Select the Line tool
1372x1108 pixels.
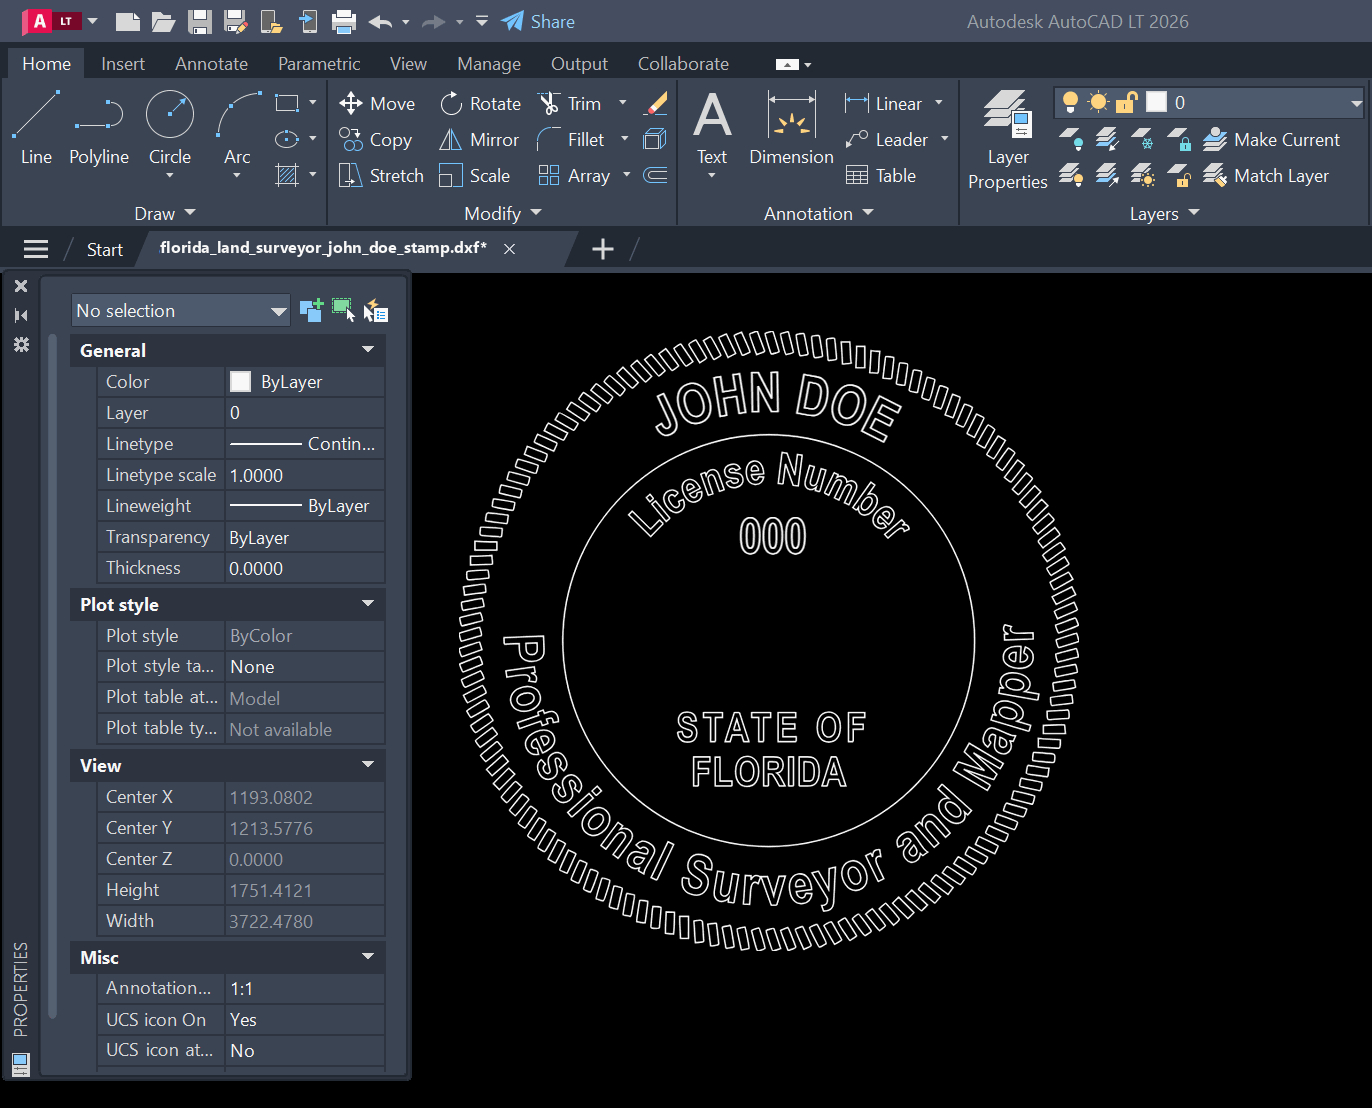pyautogui.click(x=36, y=128)
